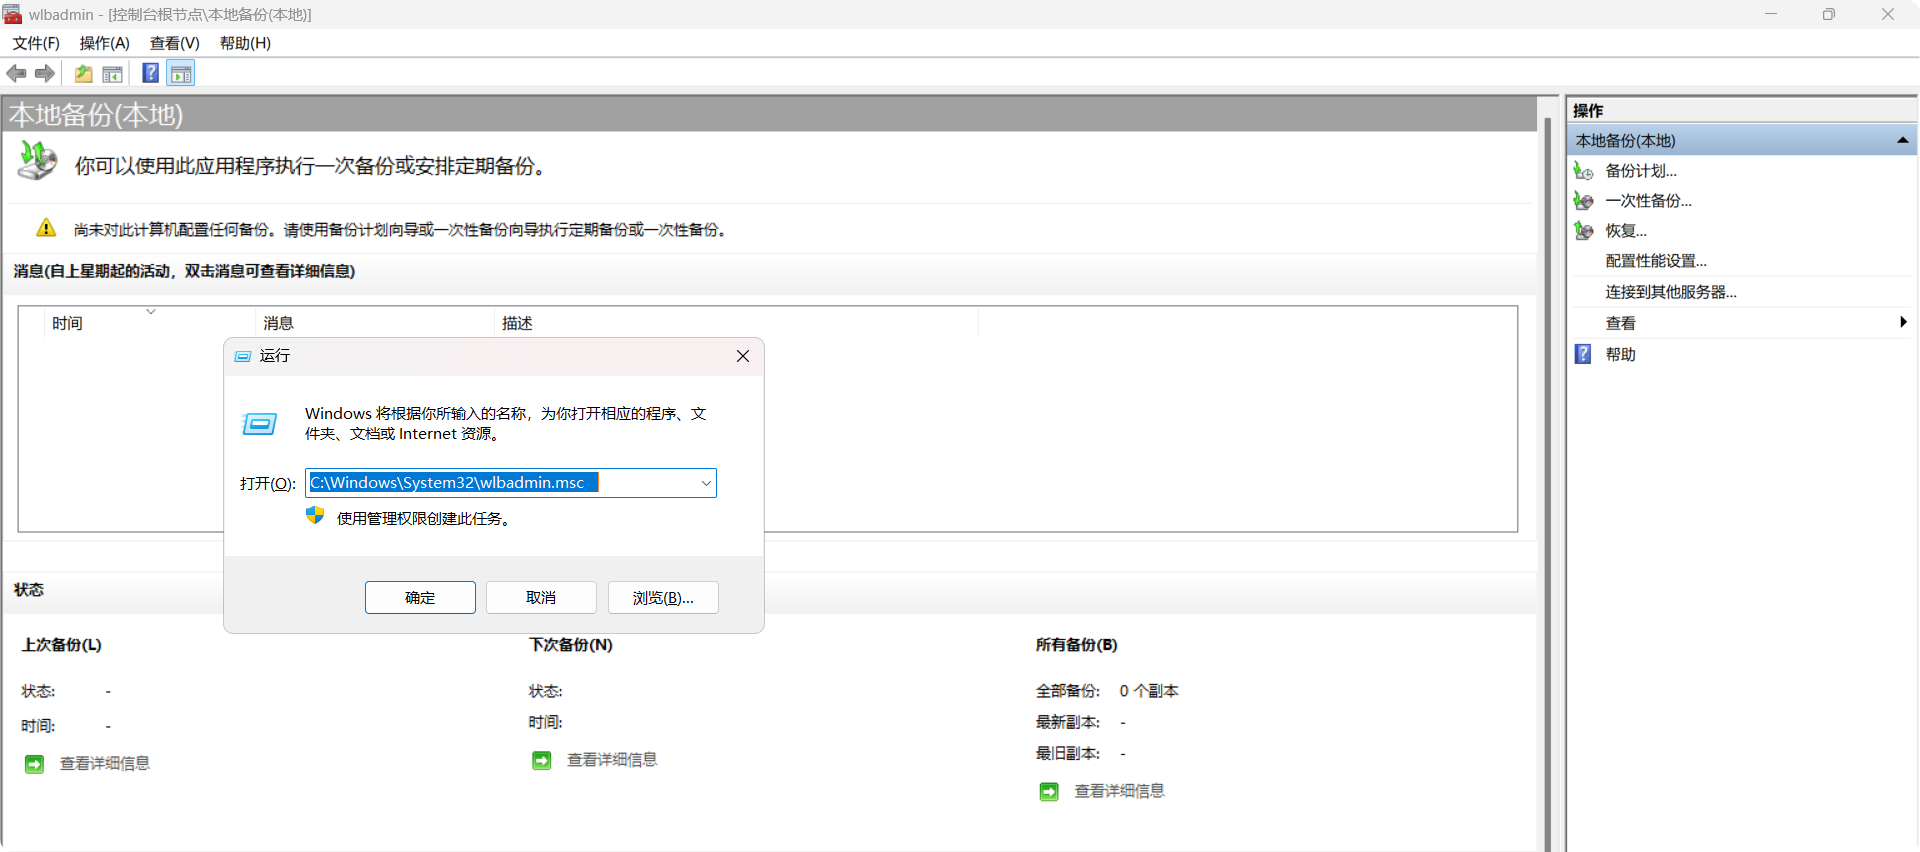Screen dimensions: 1920x852
Task: Click the 使用管理权限创建此任务 text
Action: pyautogui.click(x=423, y=519)
